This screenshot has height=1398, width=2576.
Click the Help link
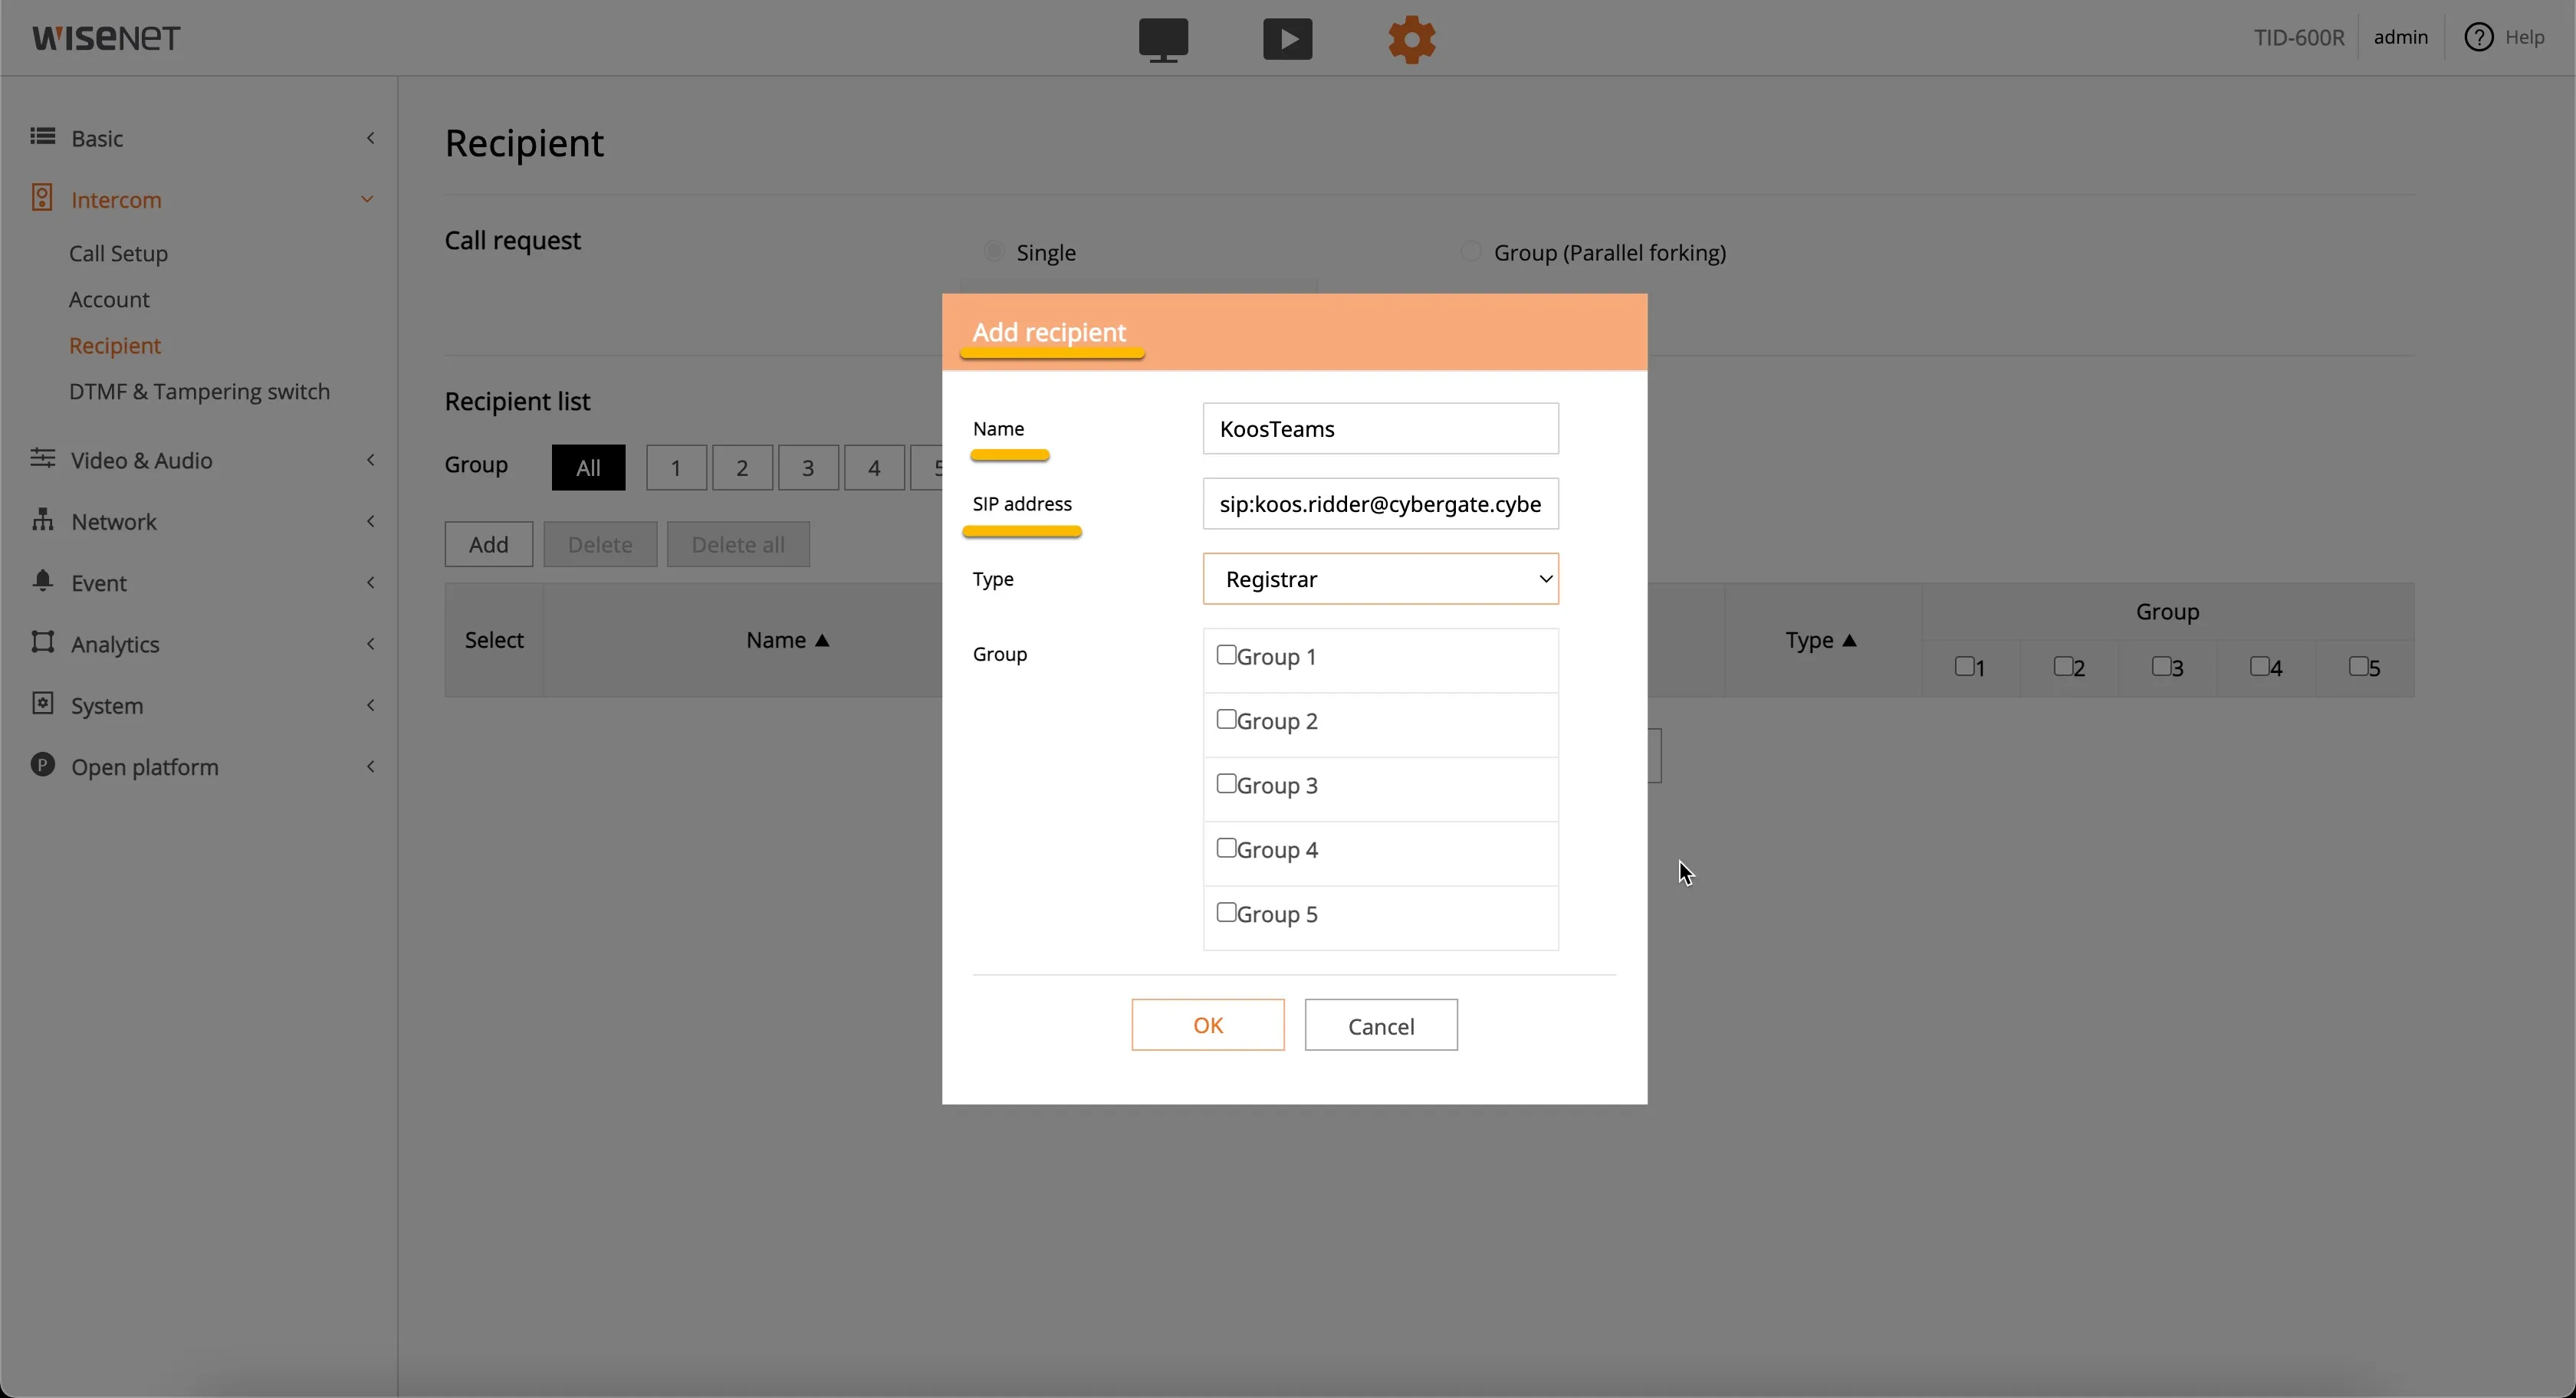[2526, 38]
